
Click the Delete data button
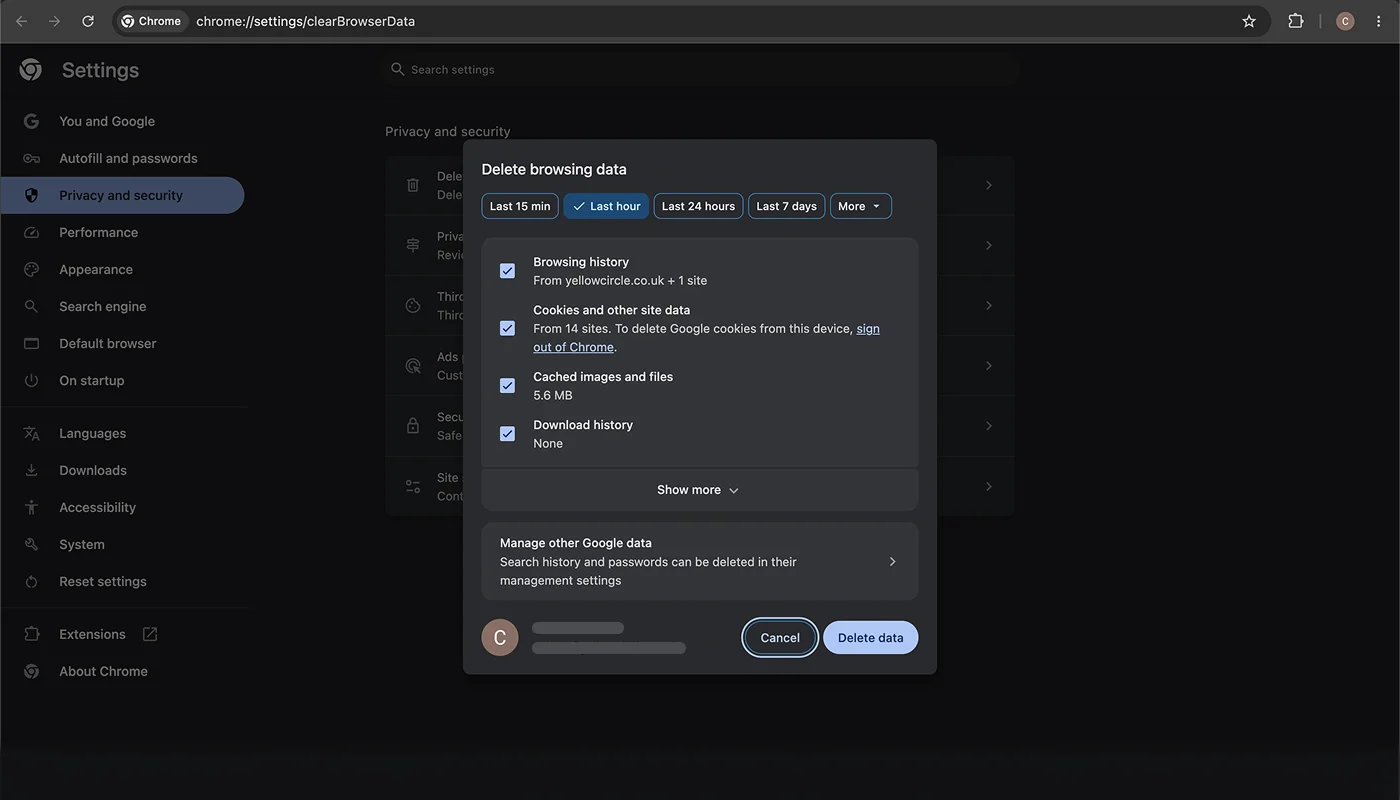(x=870, y=637)
